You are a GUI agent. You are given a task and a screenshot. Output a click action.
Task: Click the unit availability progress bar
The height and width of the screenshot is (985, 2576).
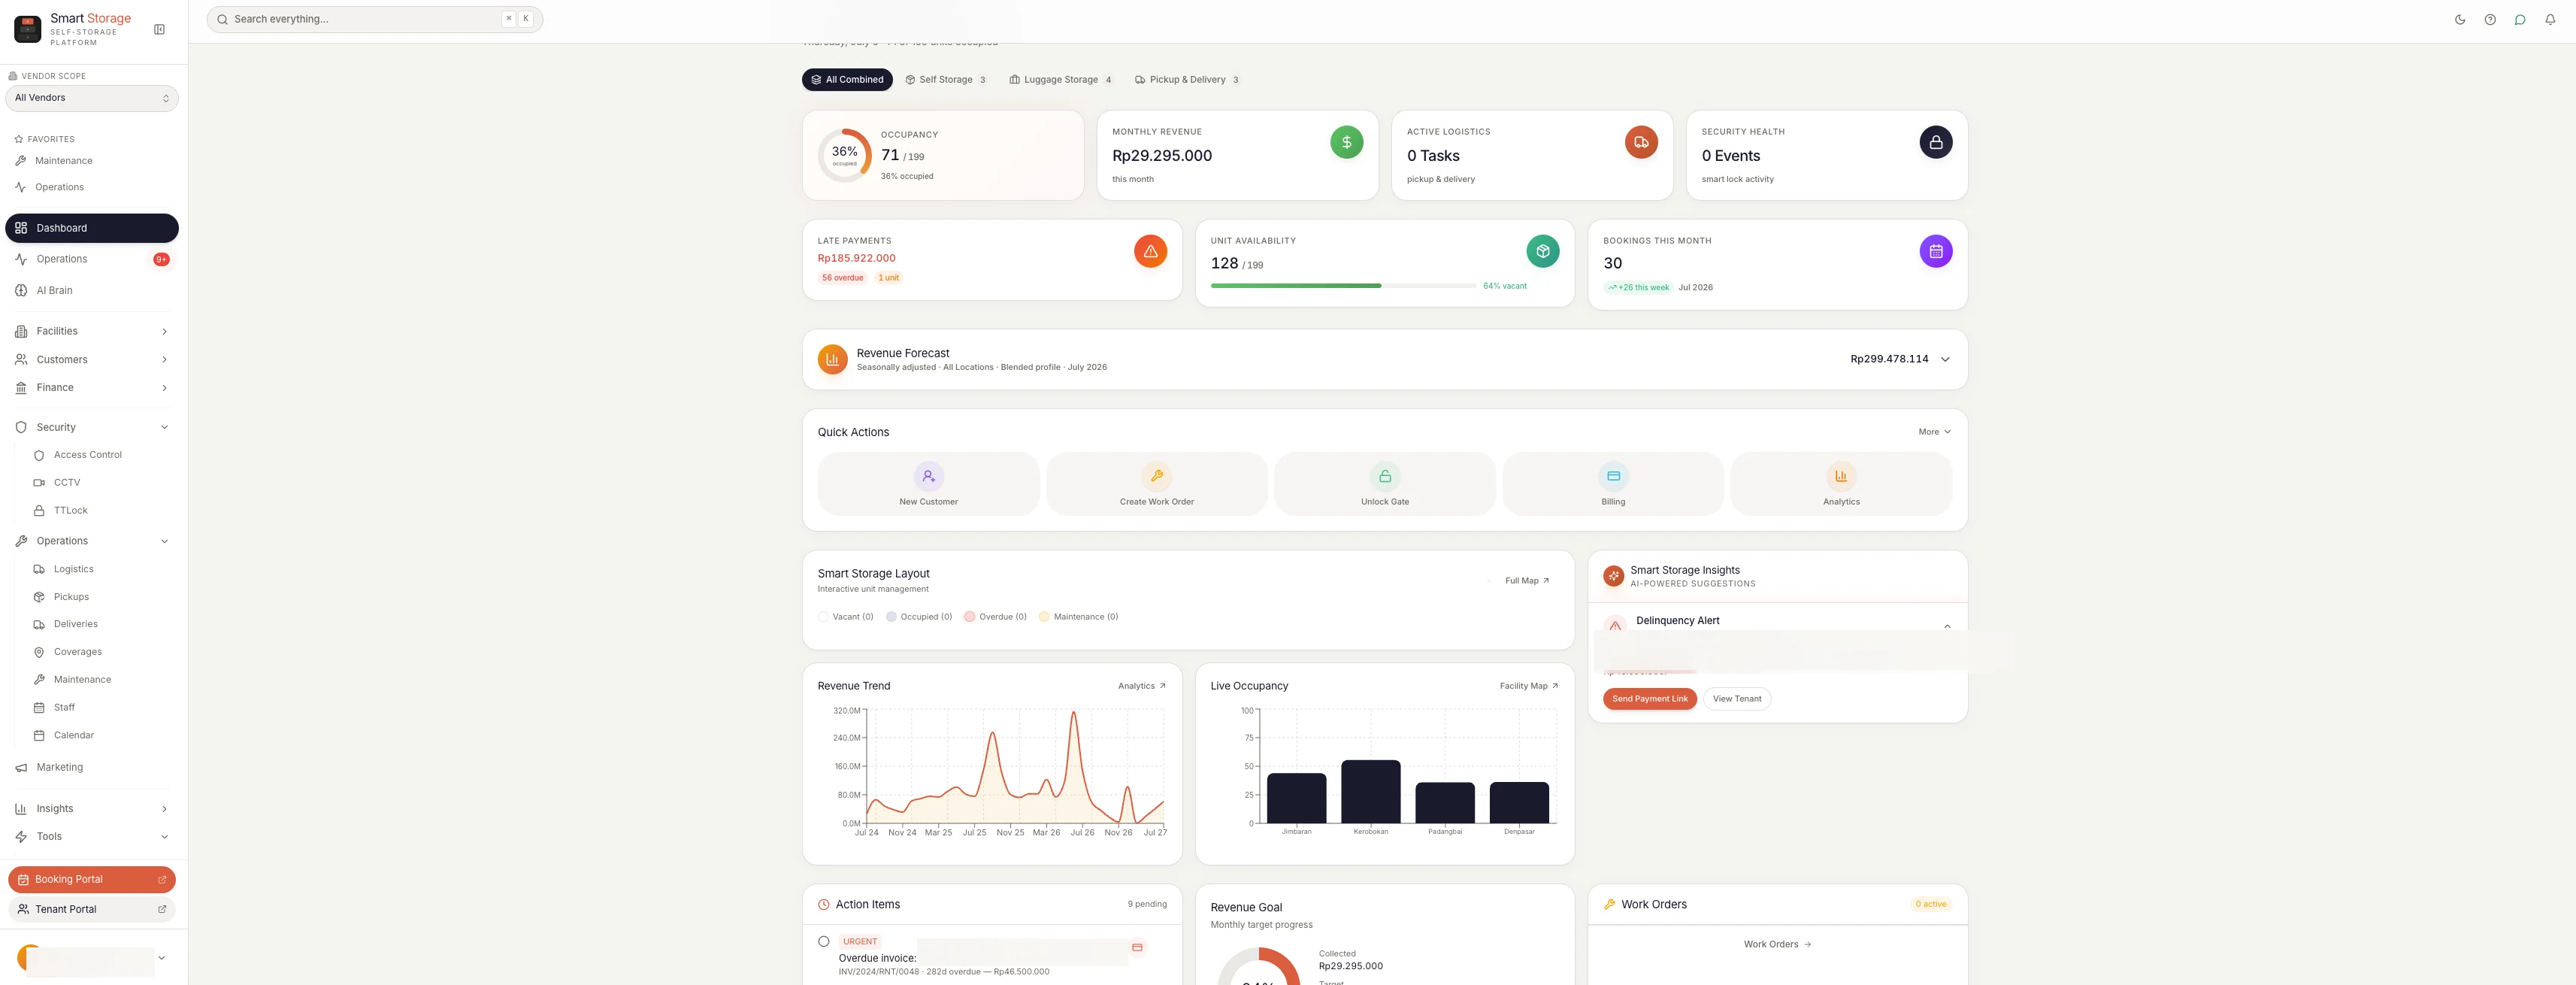coord(1343,286)
